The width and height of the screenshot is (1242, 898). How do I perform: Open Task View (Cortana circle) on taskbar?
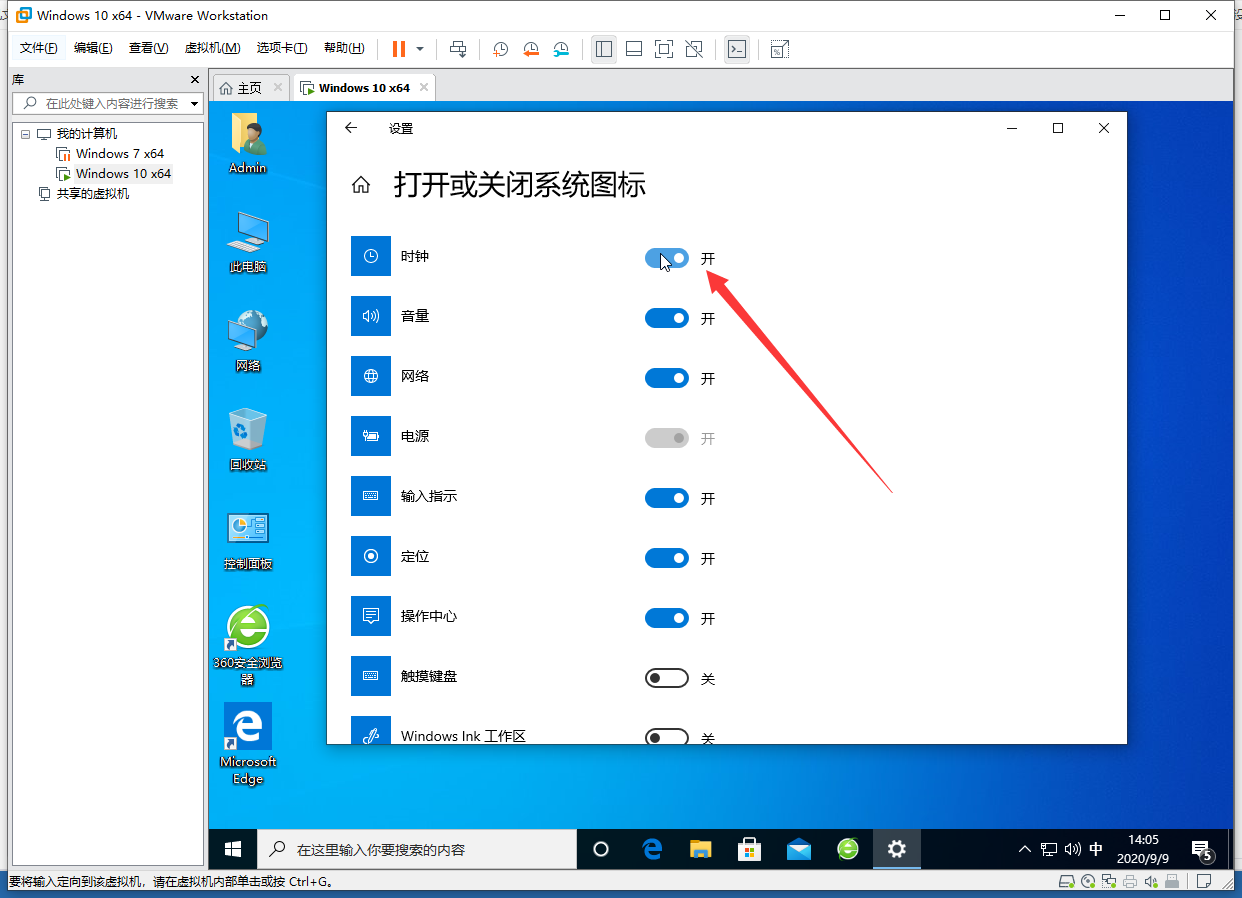pyautogui.click(x=601, y=849)
